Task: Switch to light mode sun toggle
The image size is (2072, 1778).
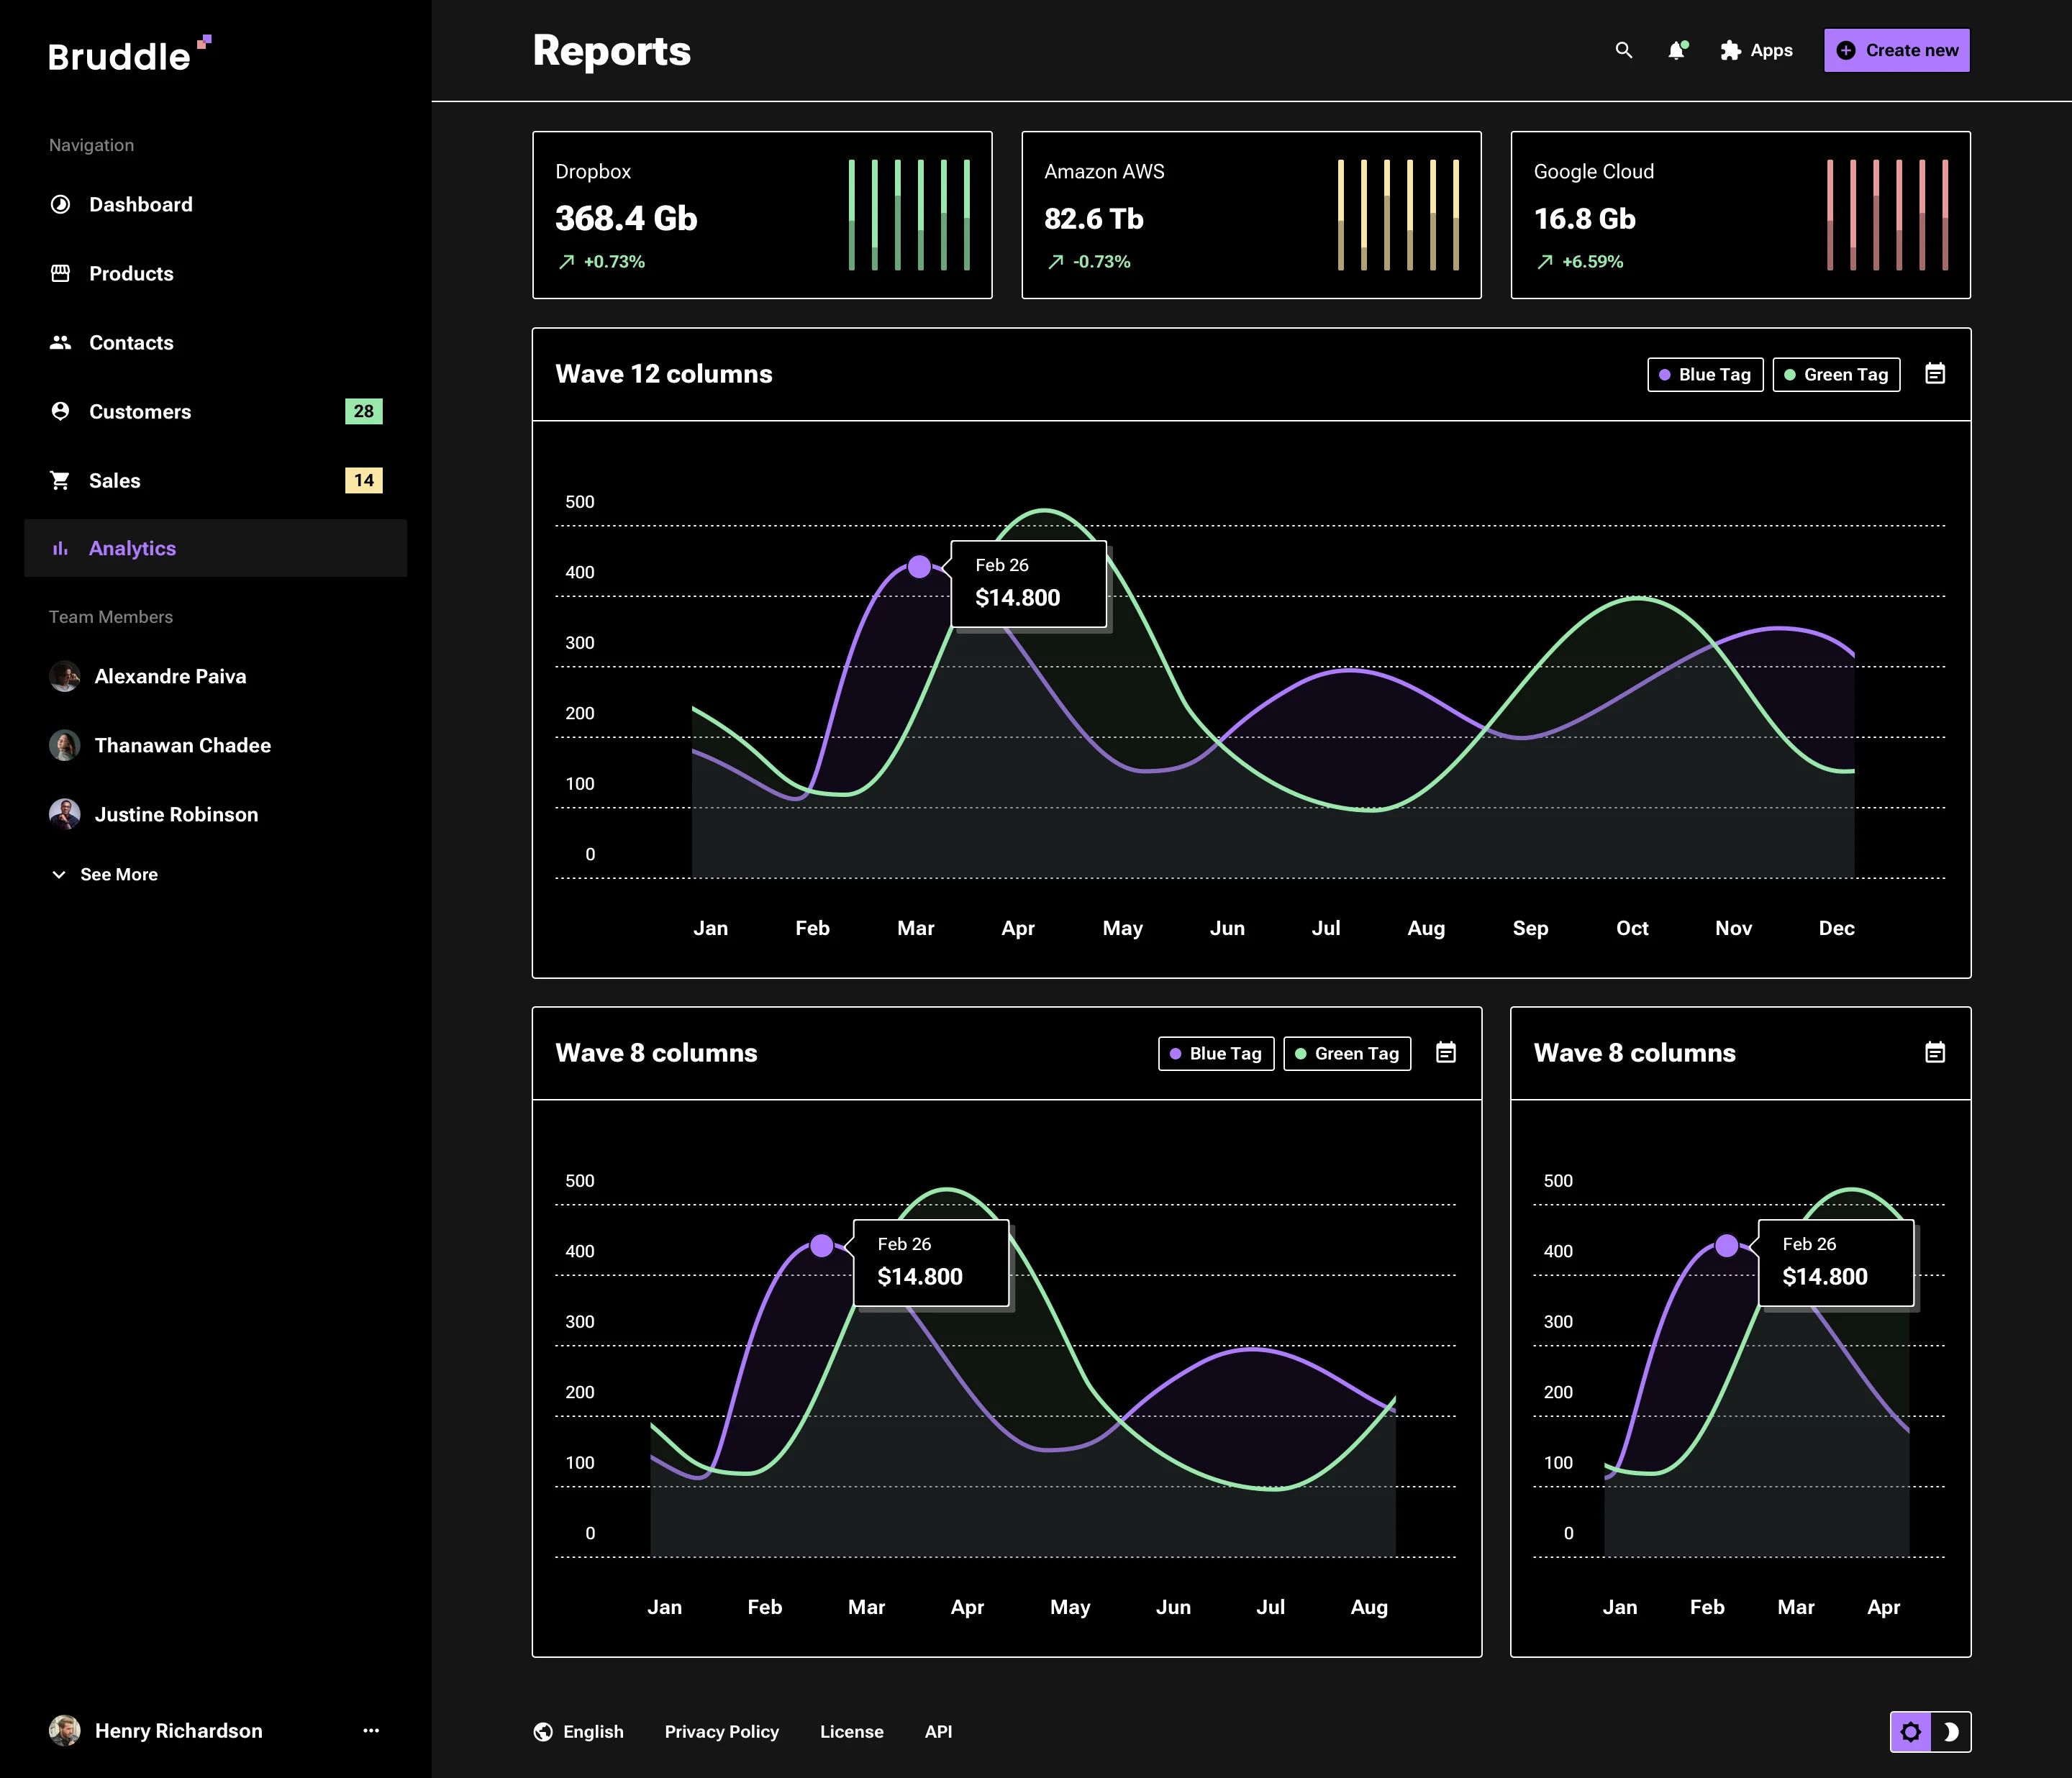Action: point(1910,1731)
